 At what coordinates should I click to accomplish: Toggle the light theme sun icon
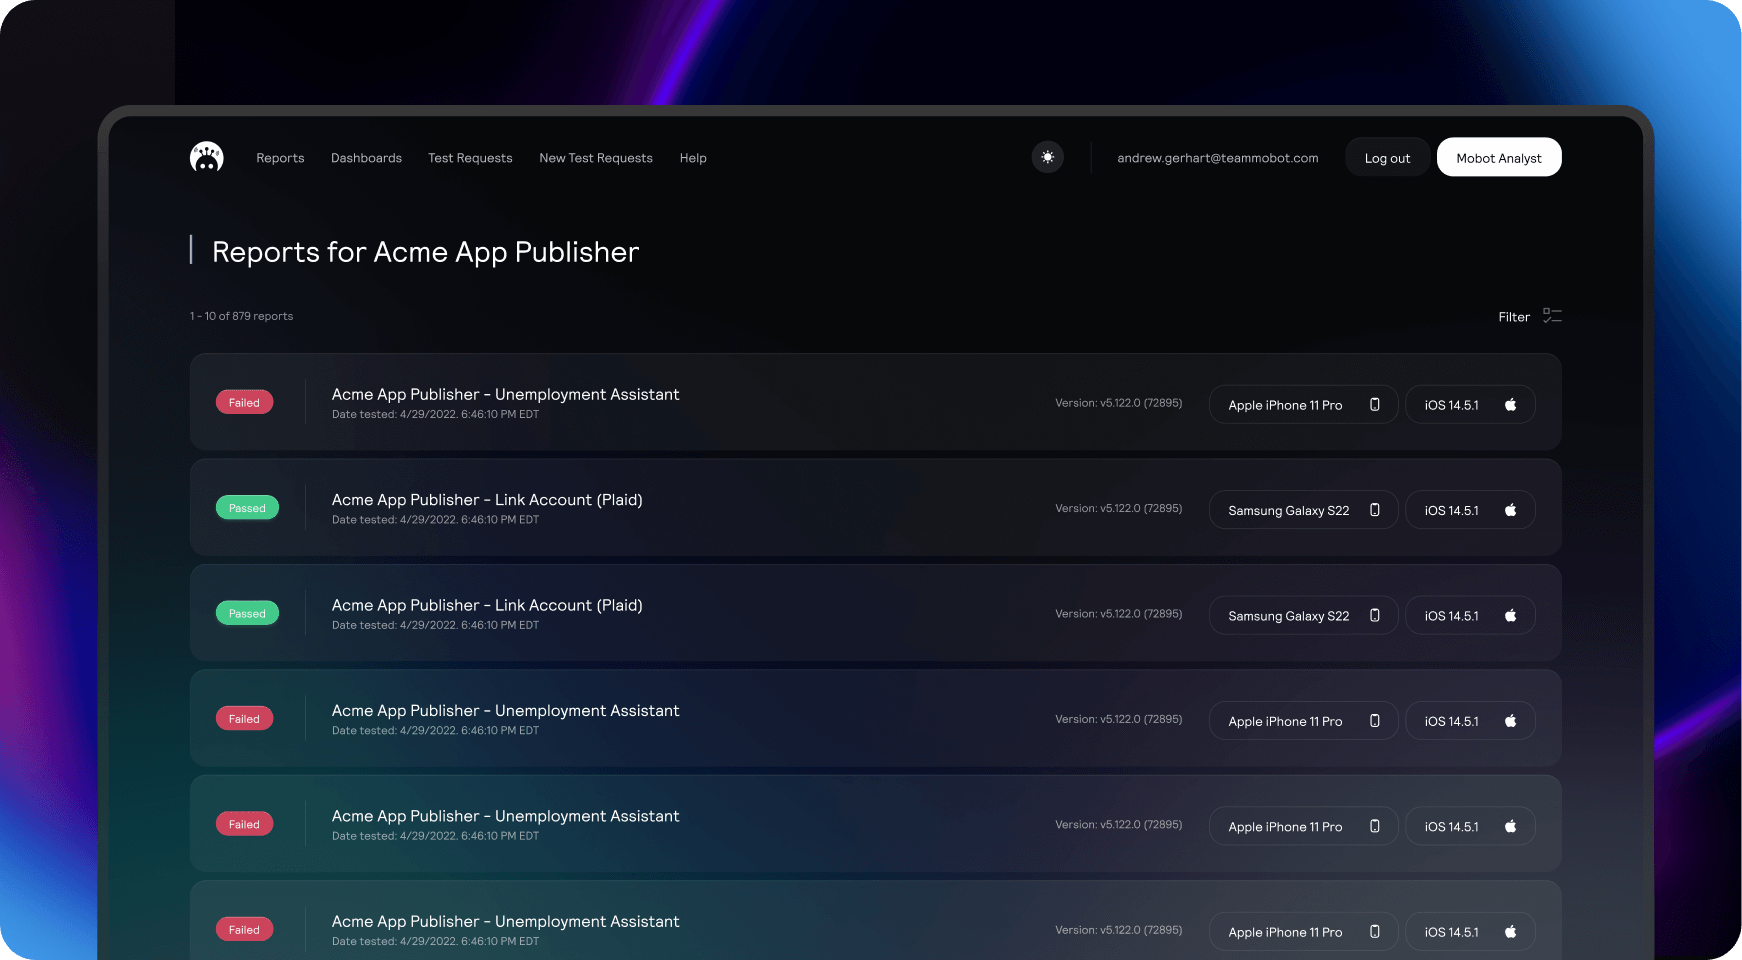click(1048, 157)
